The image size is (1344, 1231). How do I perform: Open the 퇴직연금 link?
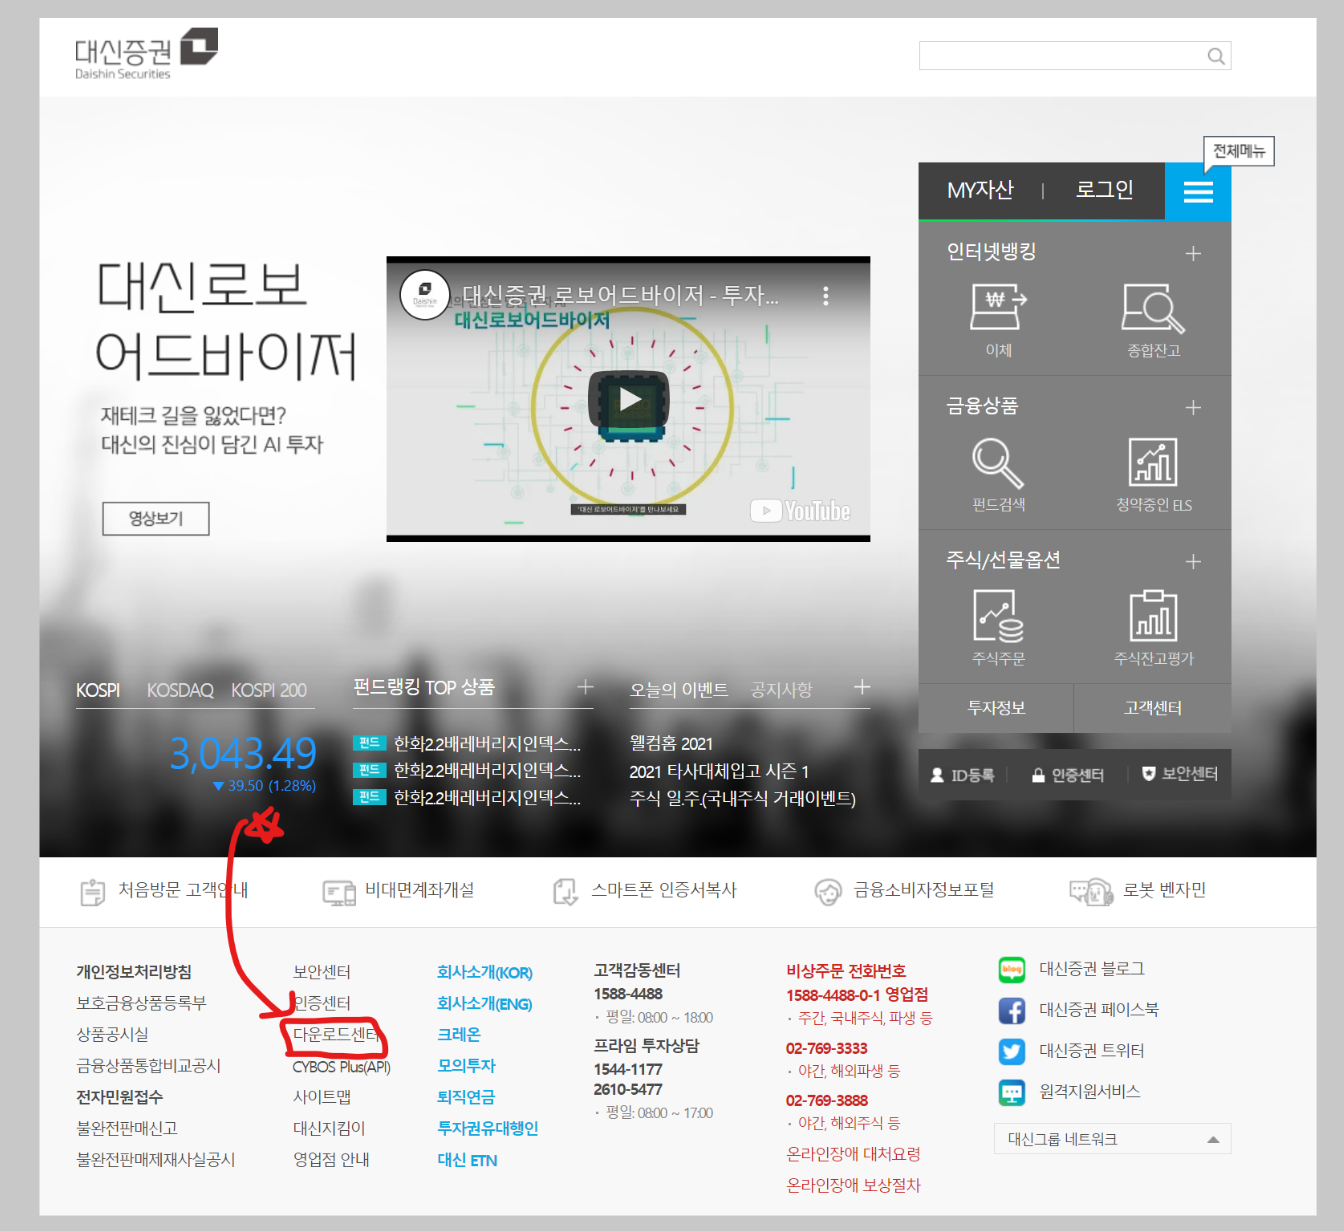(466, 1097)
